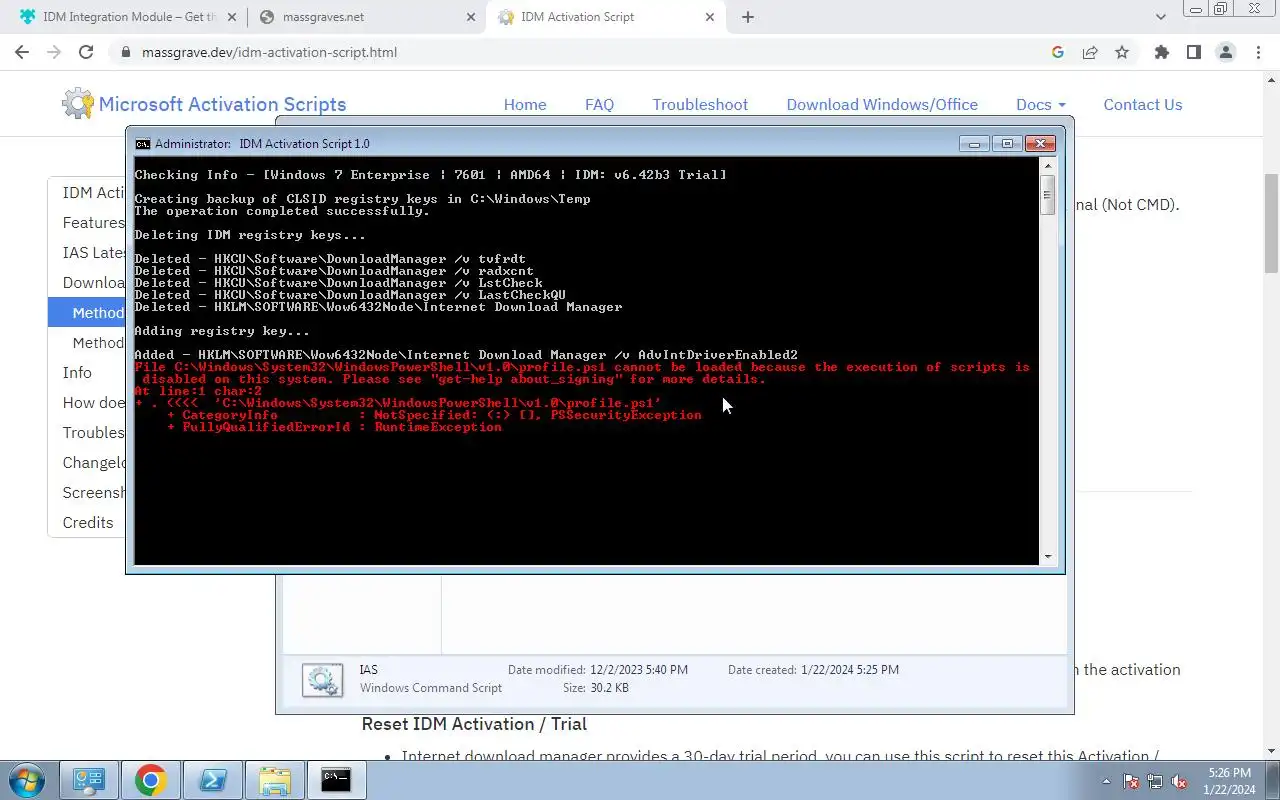Open the Chrome profile avatar

coord(1226,52)
